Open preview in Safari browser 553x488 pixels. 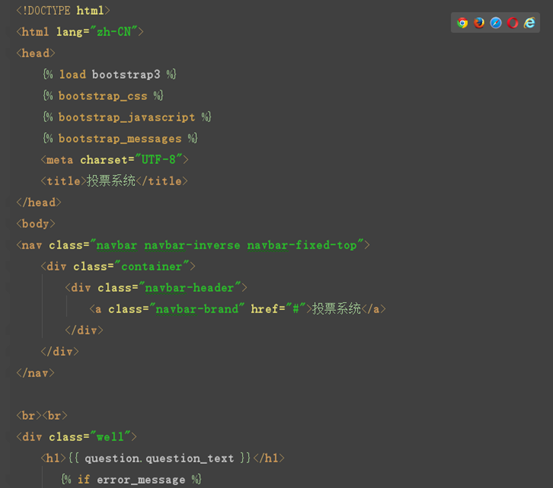(496, 23)
